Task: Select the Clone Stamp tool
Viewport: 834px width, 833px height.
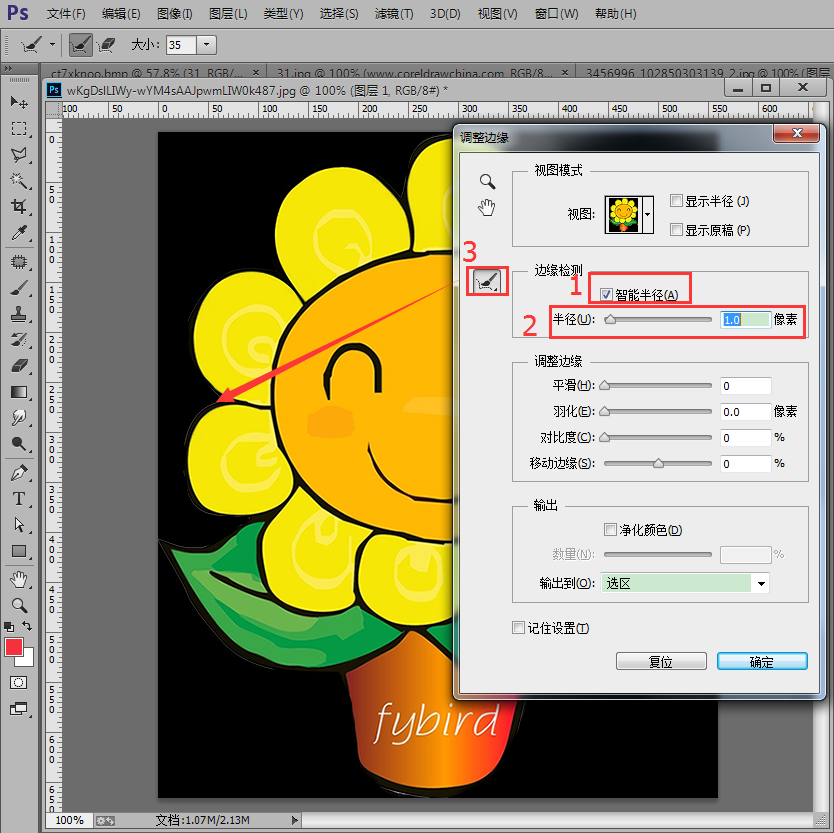Action: [19, 314]
